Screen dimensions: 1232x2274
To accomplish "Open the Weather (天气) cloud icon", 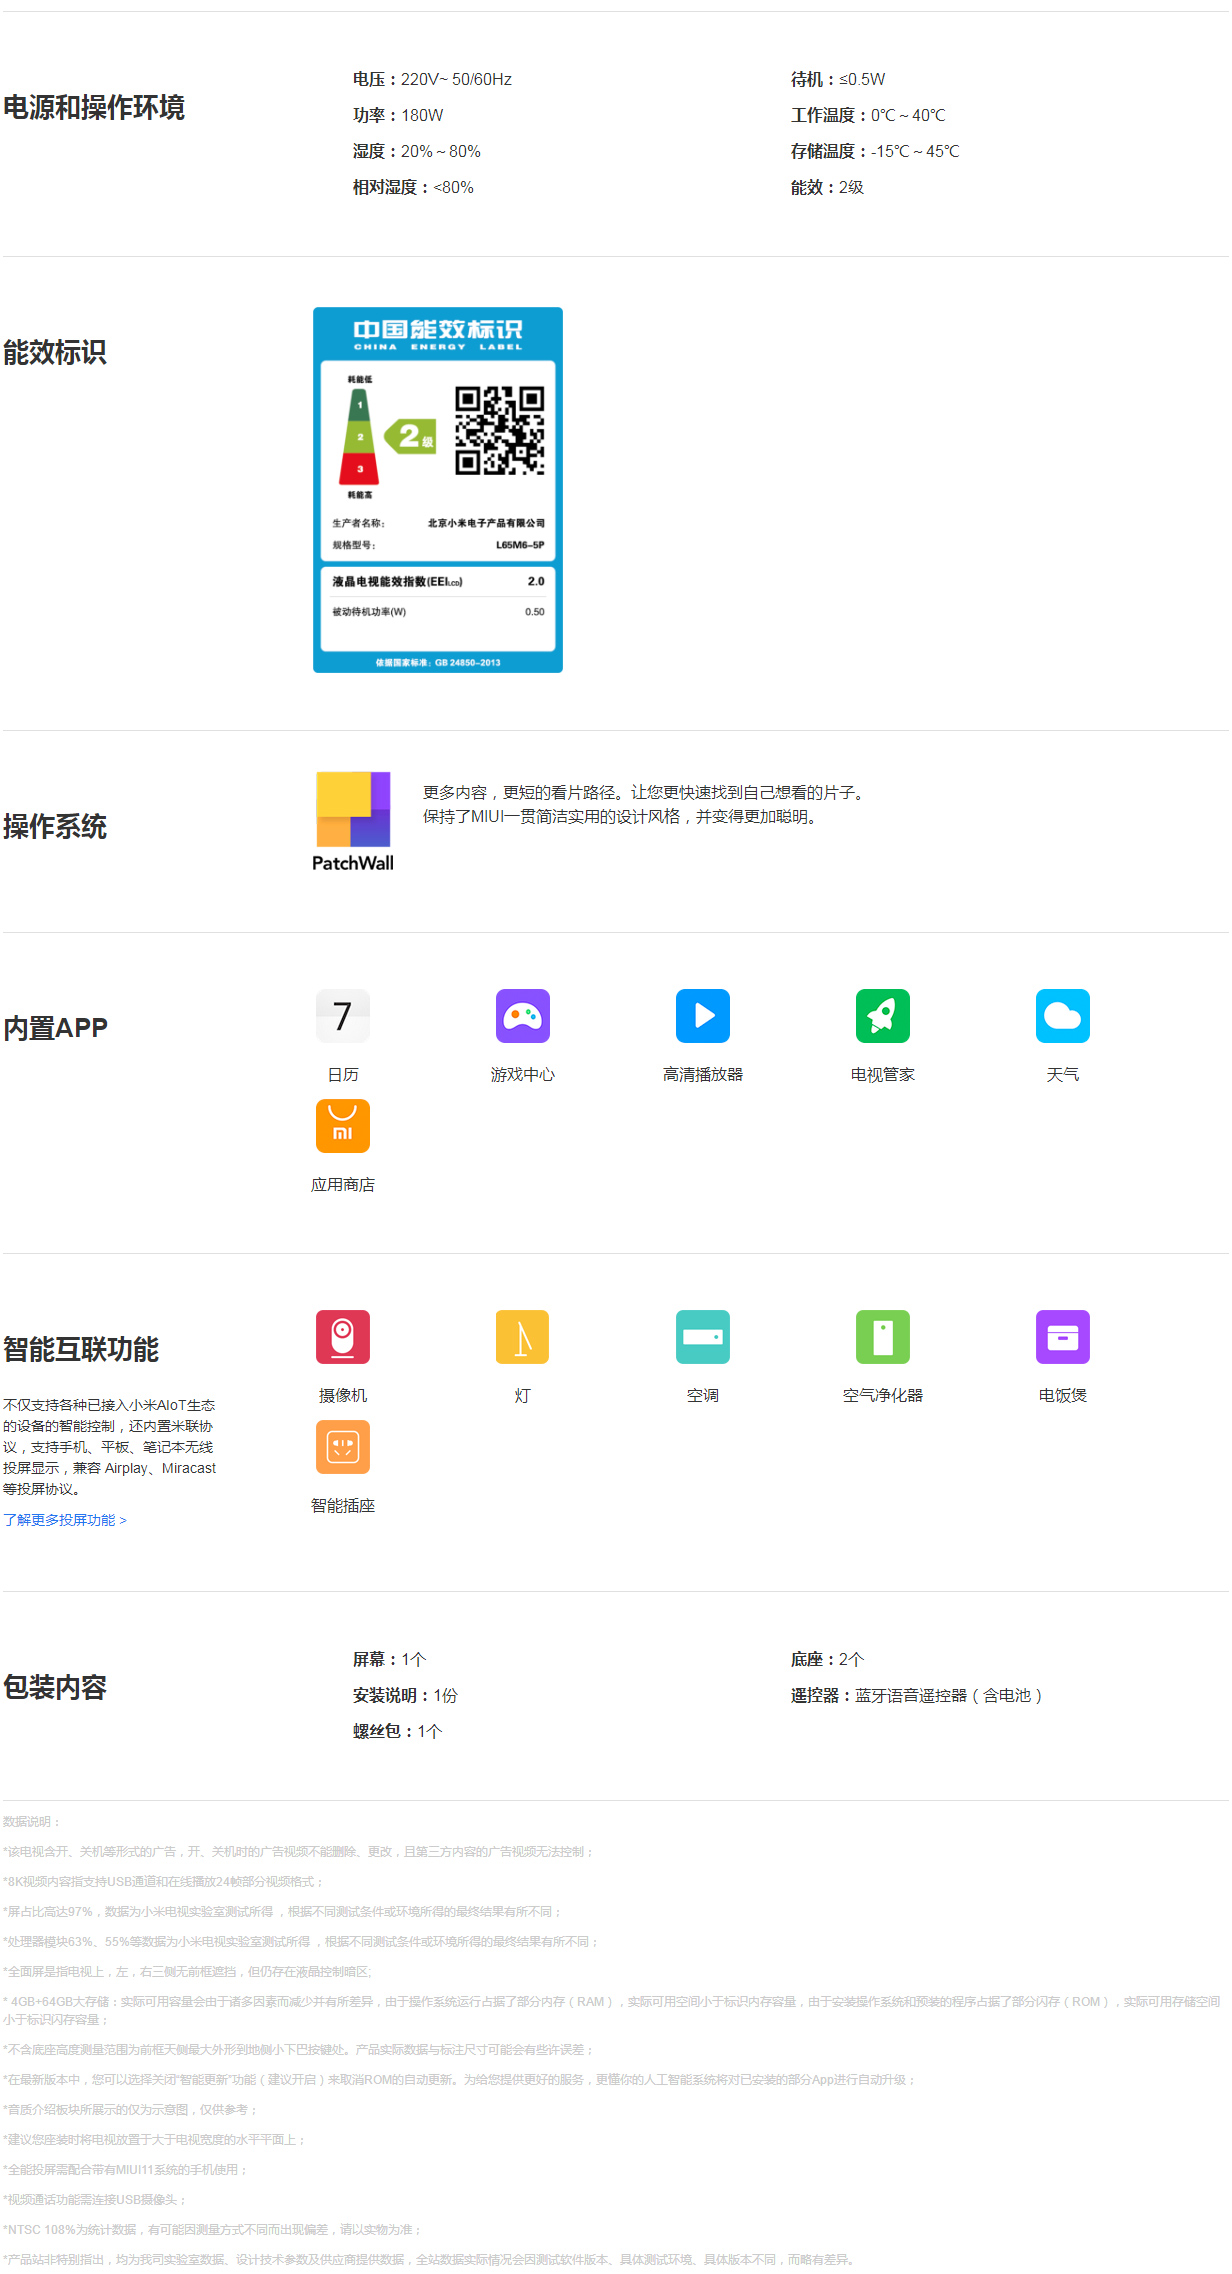I will [x=1062, y=1016].
